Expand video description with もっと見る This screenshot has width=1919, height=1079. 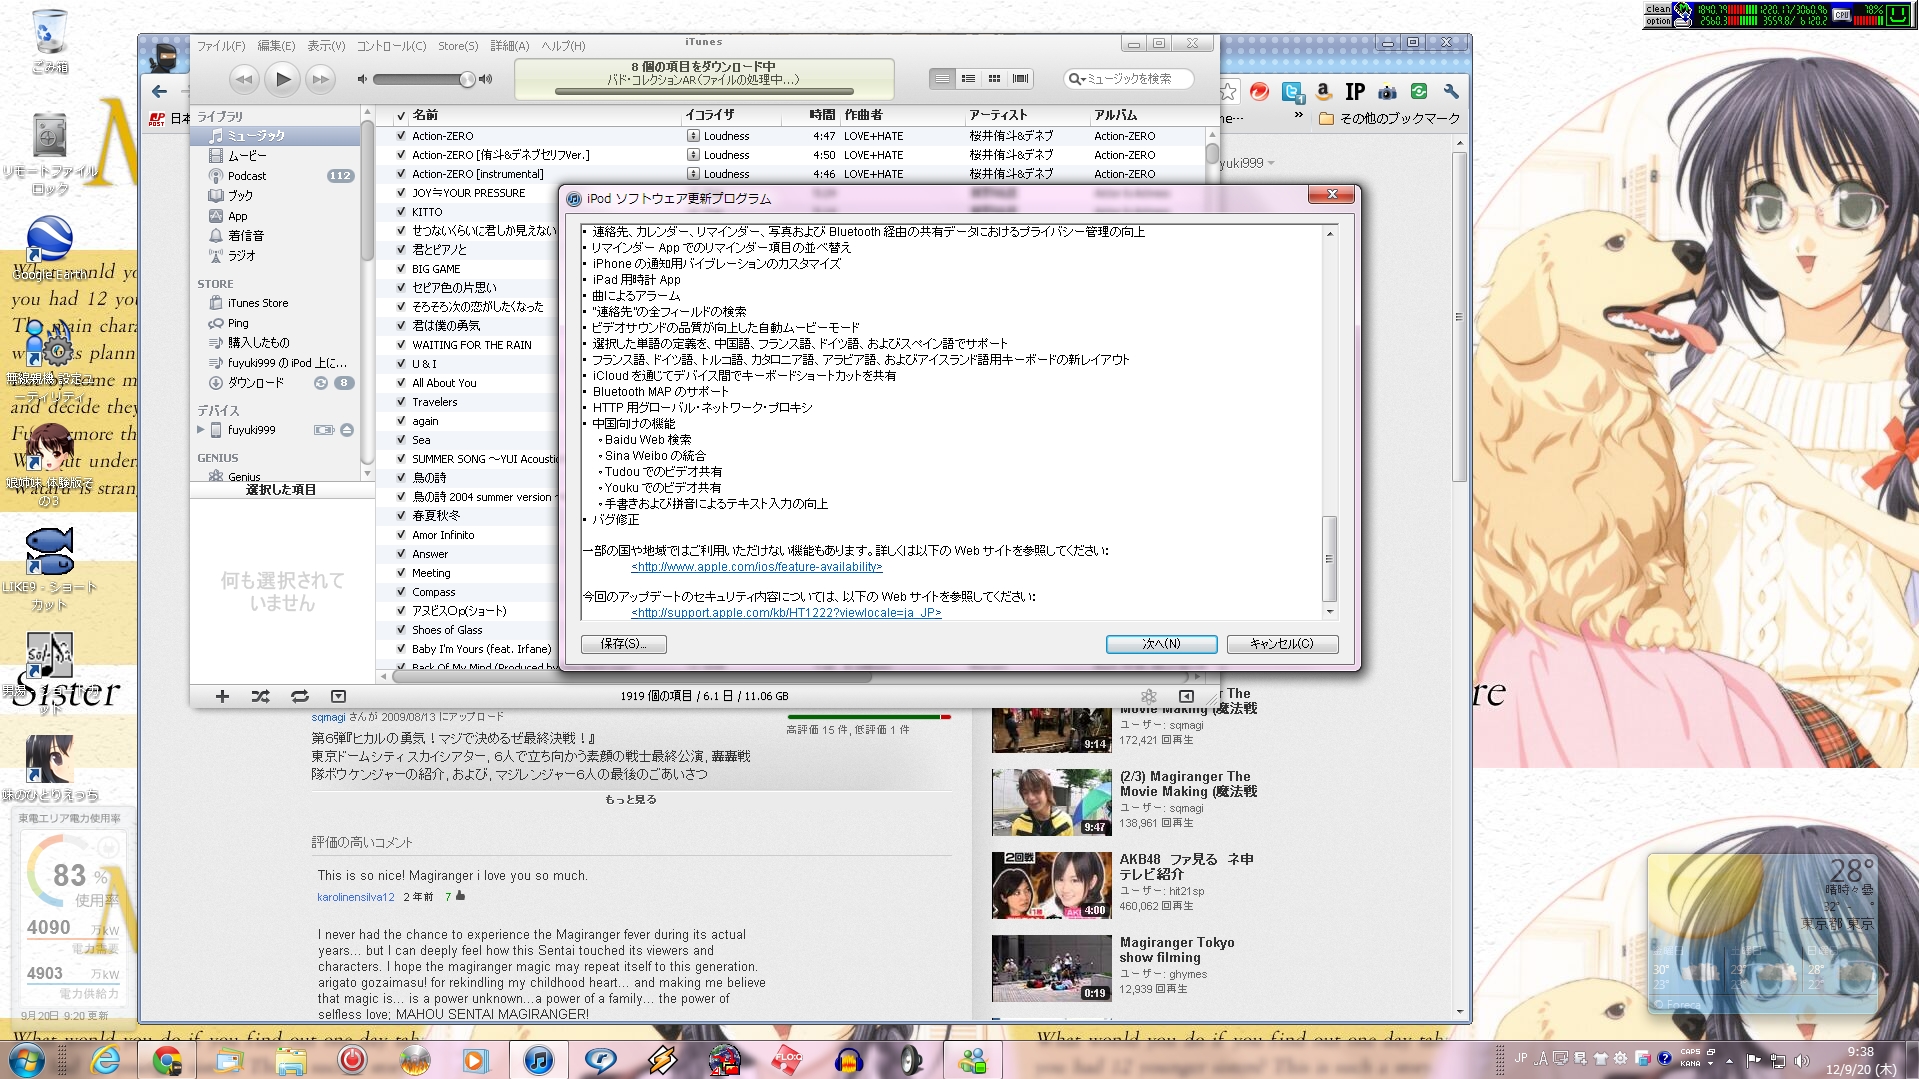pyautogui.click(x=631, y=800)
